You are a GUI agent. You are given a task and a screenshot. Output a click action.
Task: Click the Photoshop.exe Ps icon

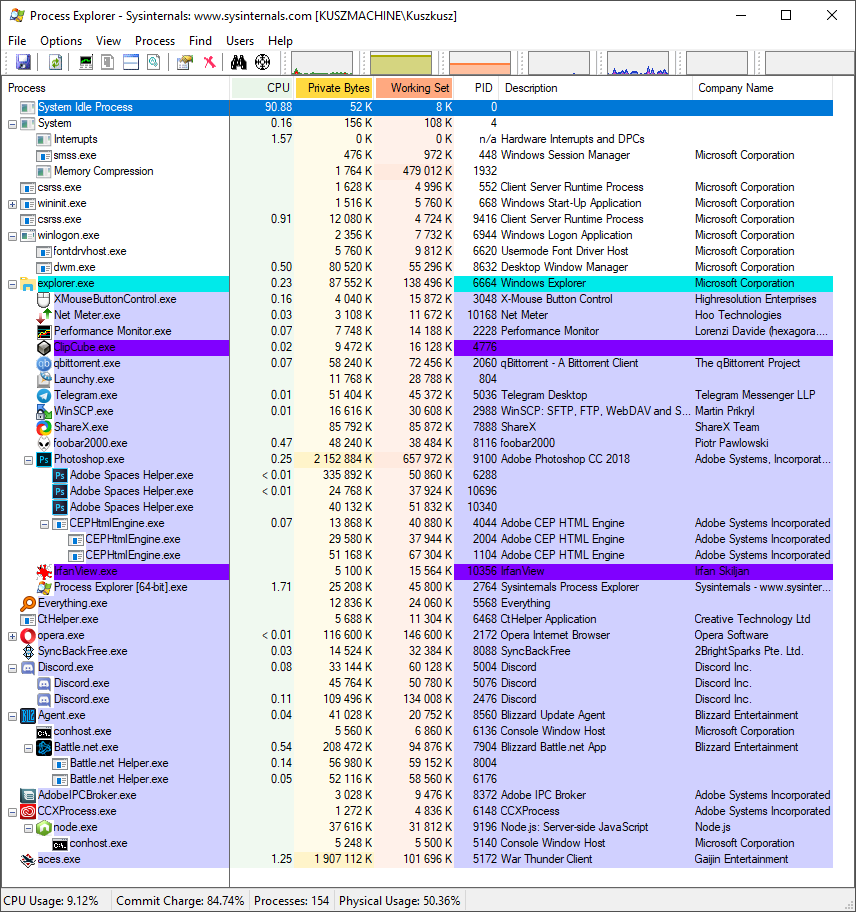pos(44,459)
